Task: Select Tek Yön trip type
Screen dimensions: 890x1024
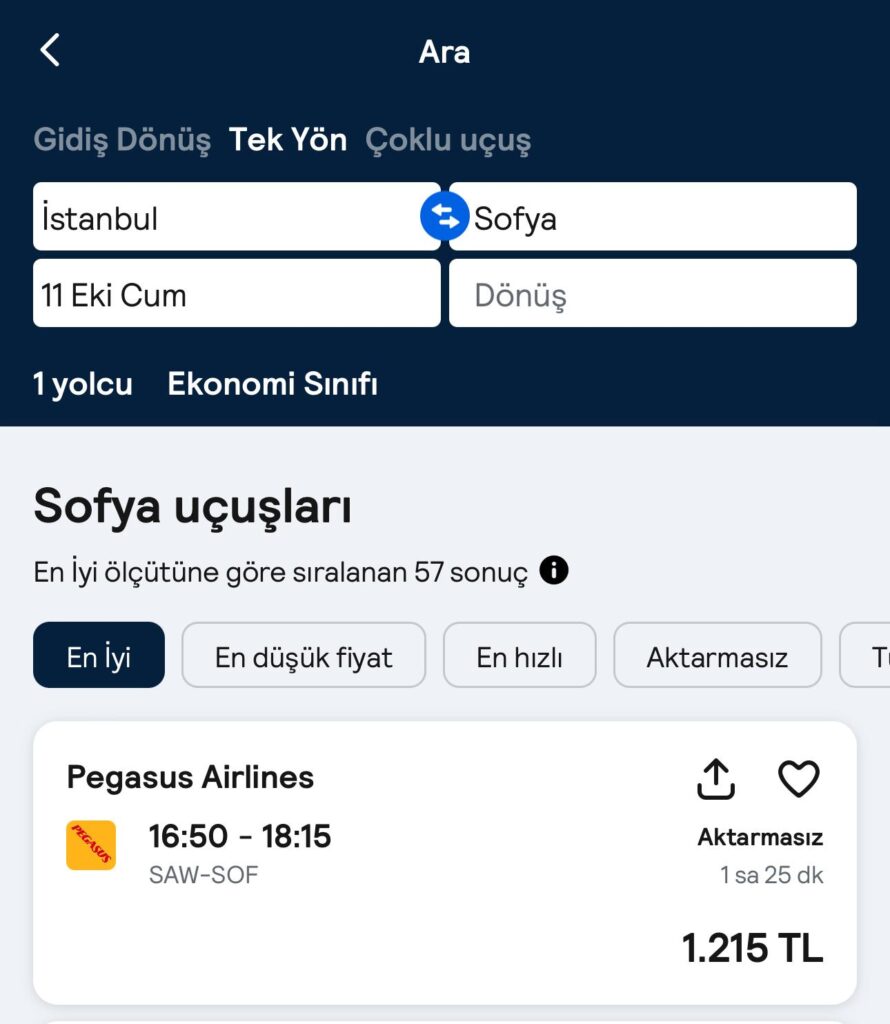Action: (x=287, y=140)
